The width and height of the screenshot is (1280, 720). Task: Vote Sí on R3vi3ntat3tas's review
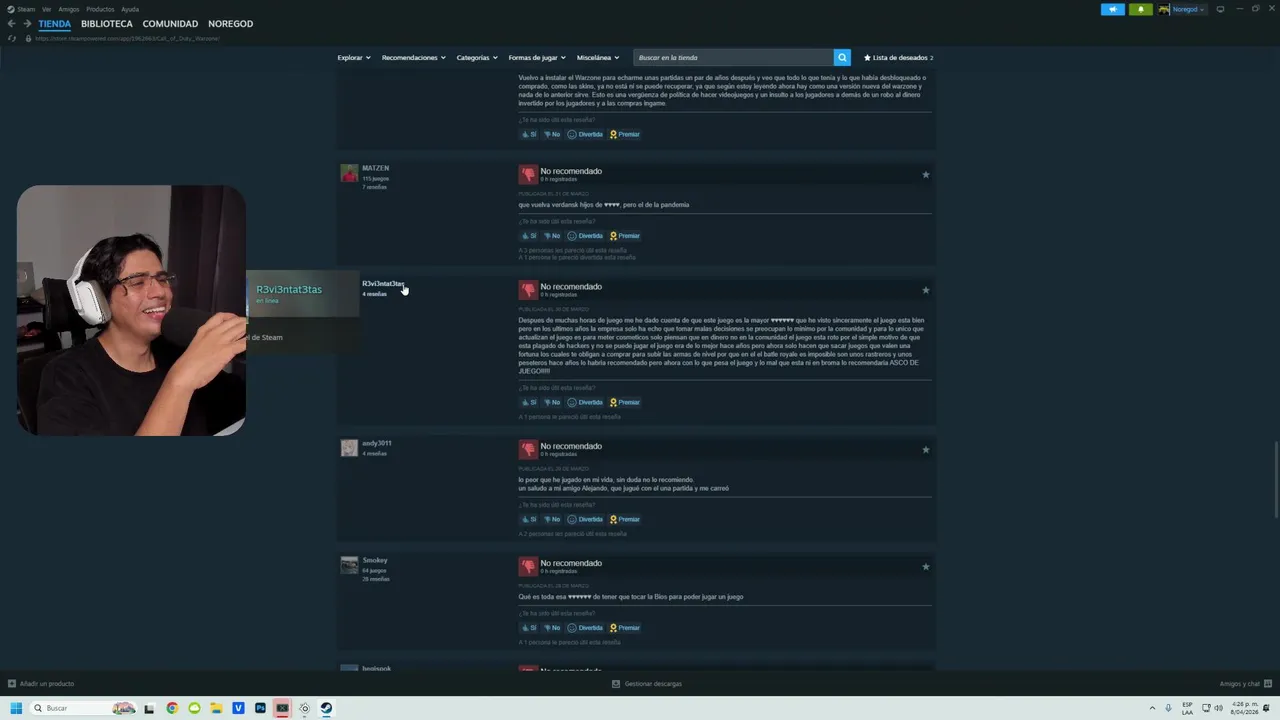click(529, 402)
